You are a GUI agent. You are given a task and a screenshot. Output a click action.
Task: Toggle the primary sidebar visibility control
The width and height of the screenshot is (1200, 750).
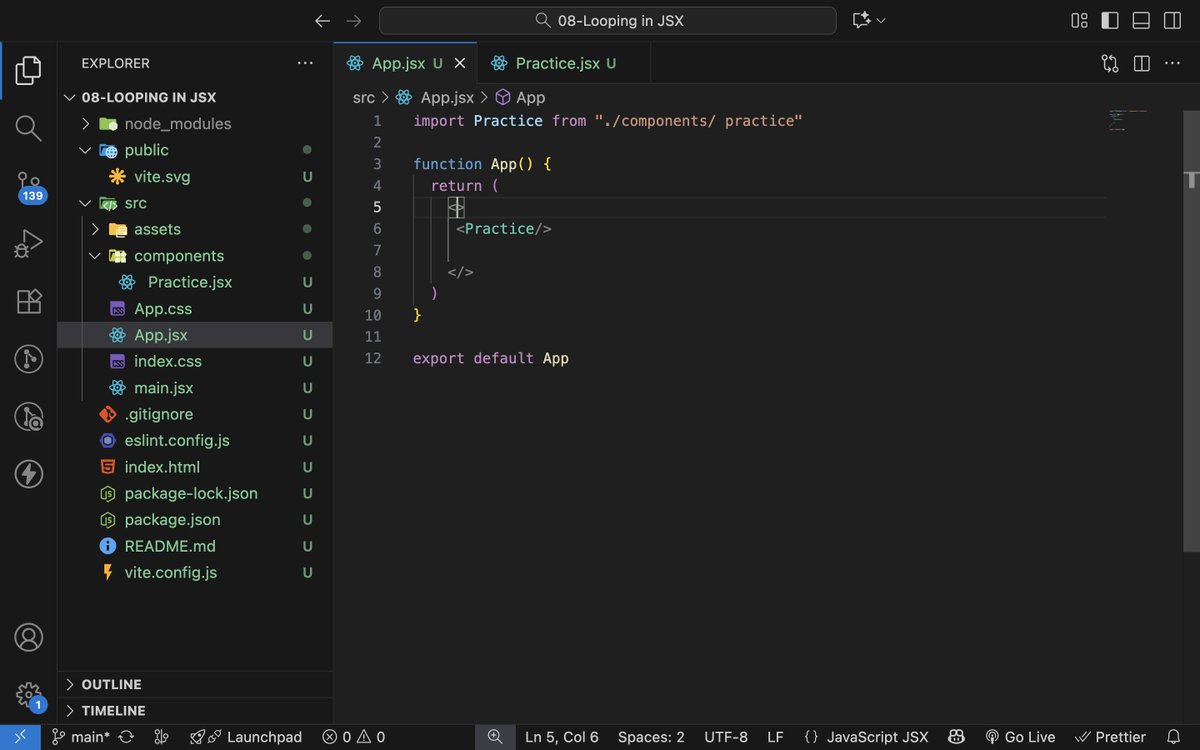click(x=1109, y=20)
